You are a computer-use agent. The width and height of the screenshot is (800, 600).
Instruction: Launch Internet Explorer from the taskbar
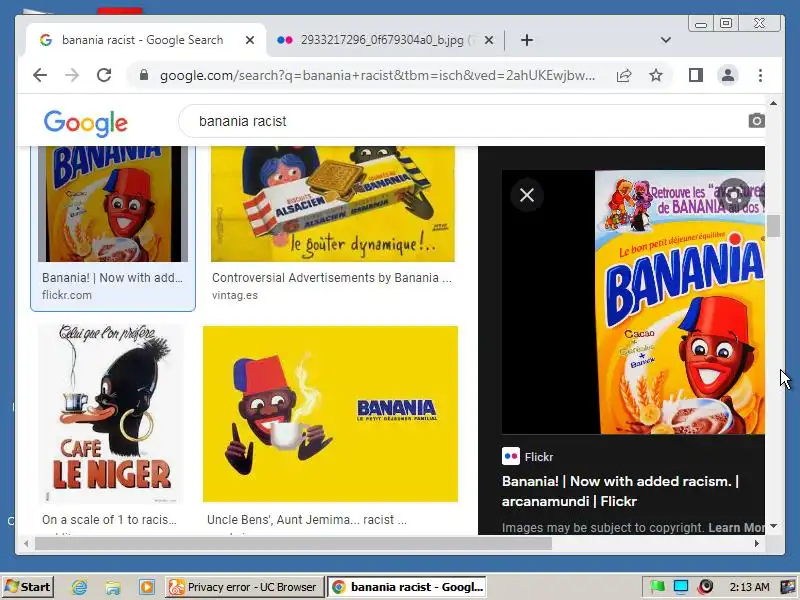pyautogui.click(x=79, y=587)
